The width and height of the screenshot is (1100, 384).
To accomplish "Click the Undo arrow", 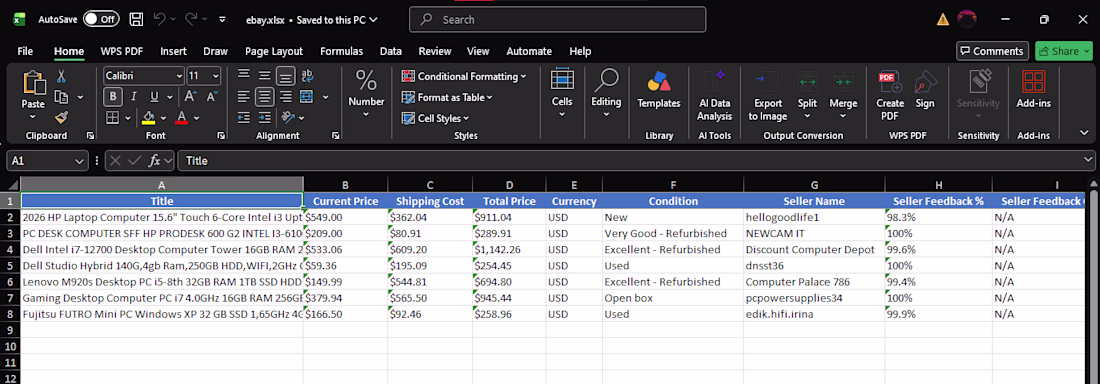I will [159, 20].
